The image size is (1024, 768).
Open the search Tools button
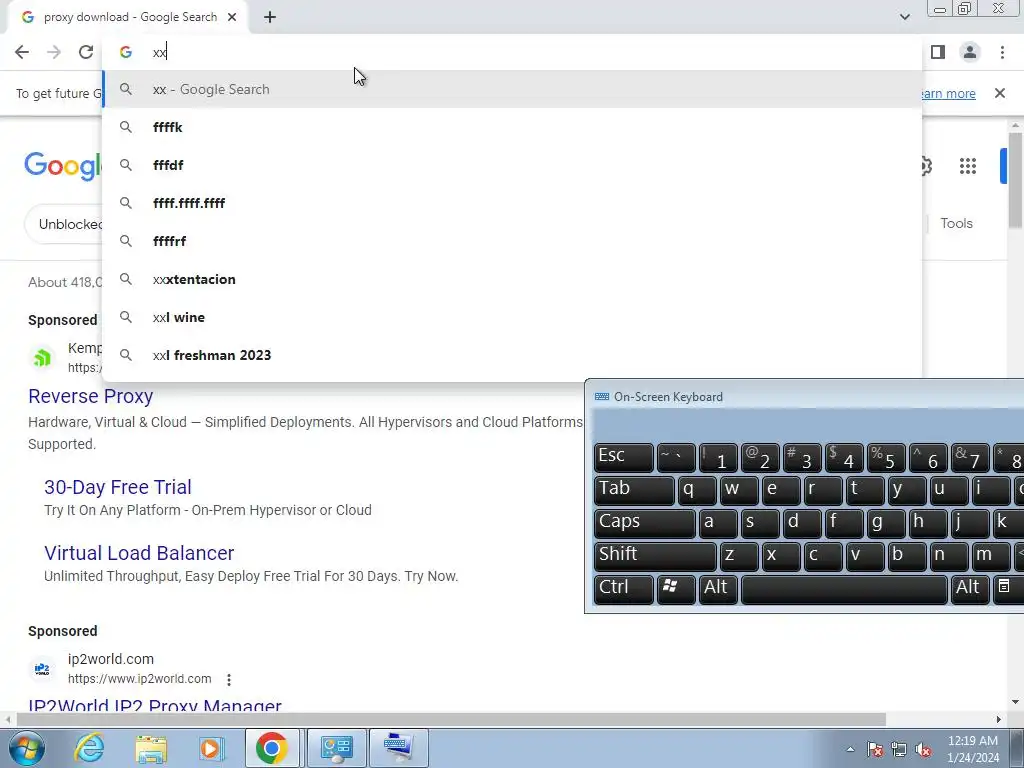pos(956,223)
